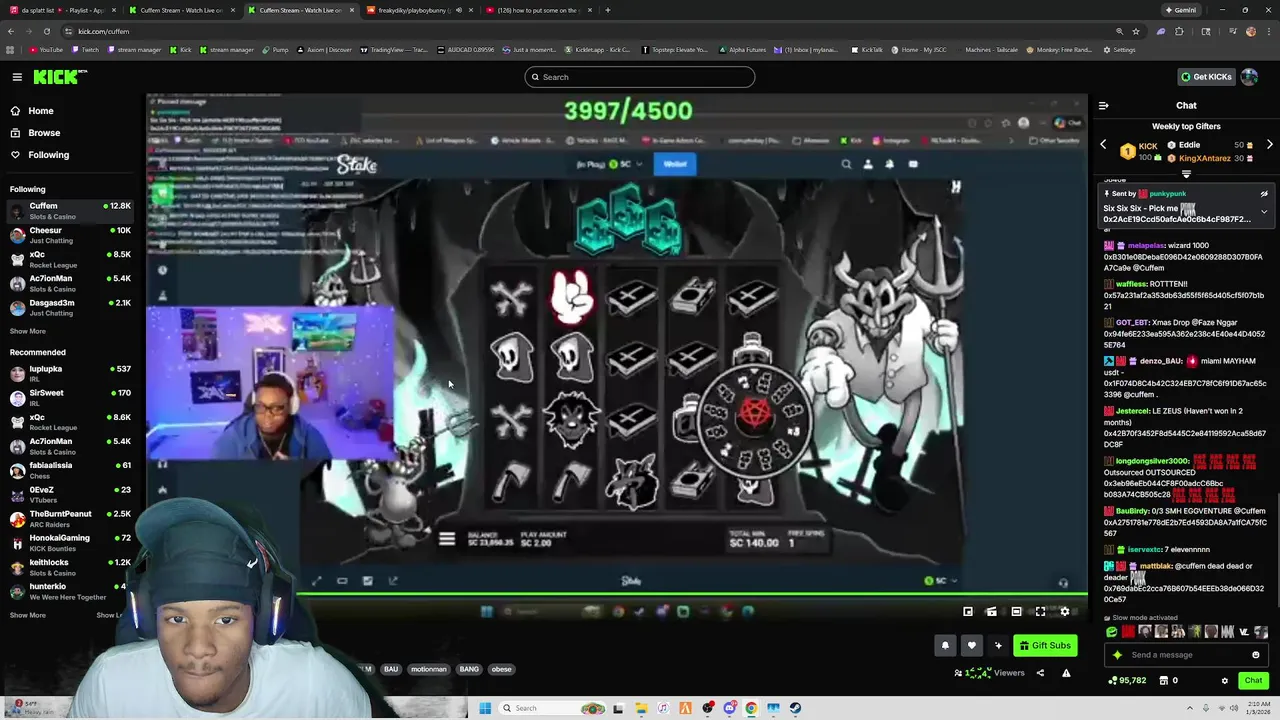Collapse the chat panel with the arrow icon
Image resolution: width=1280 pixels, height=720 pixels.
pos(1103,105)
